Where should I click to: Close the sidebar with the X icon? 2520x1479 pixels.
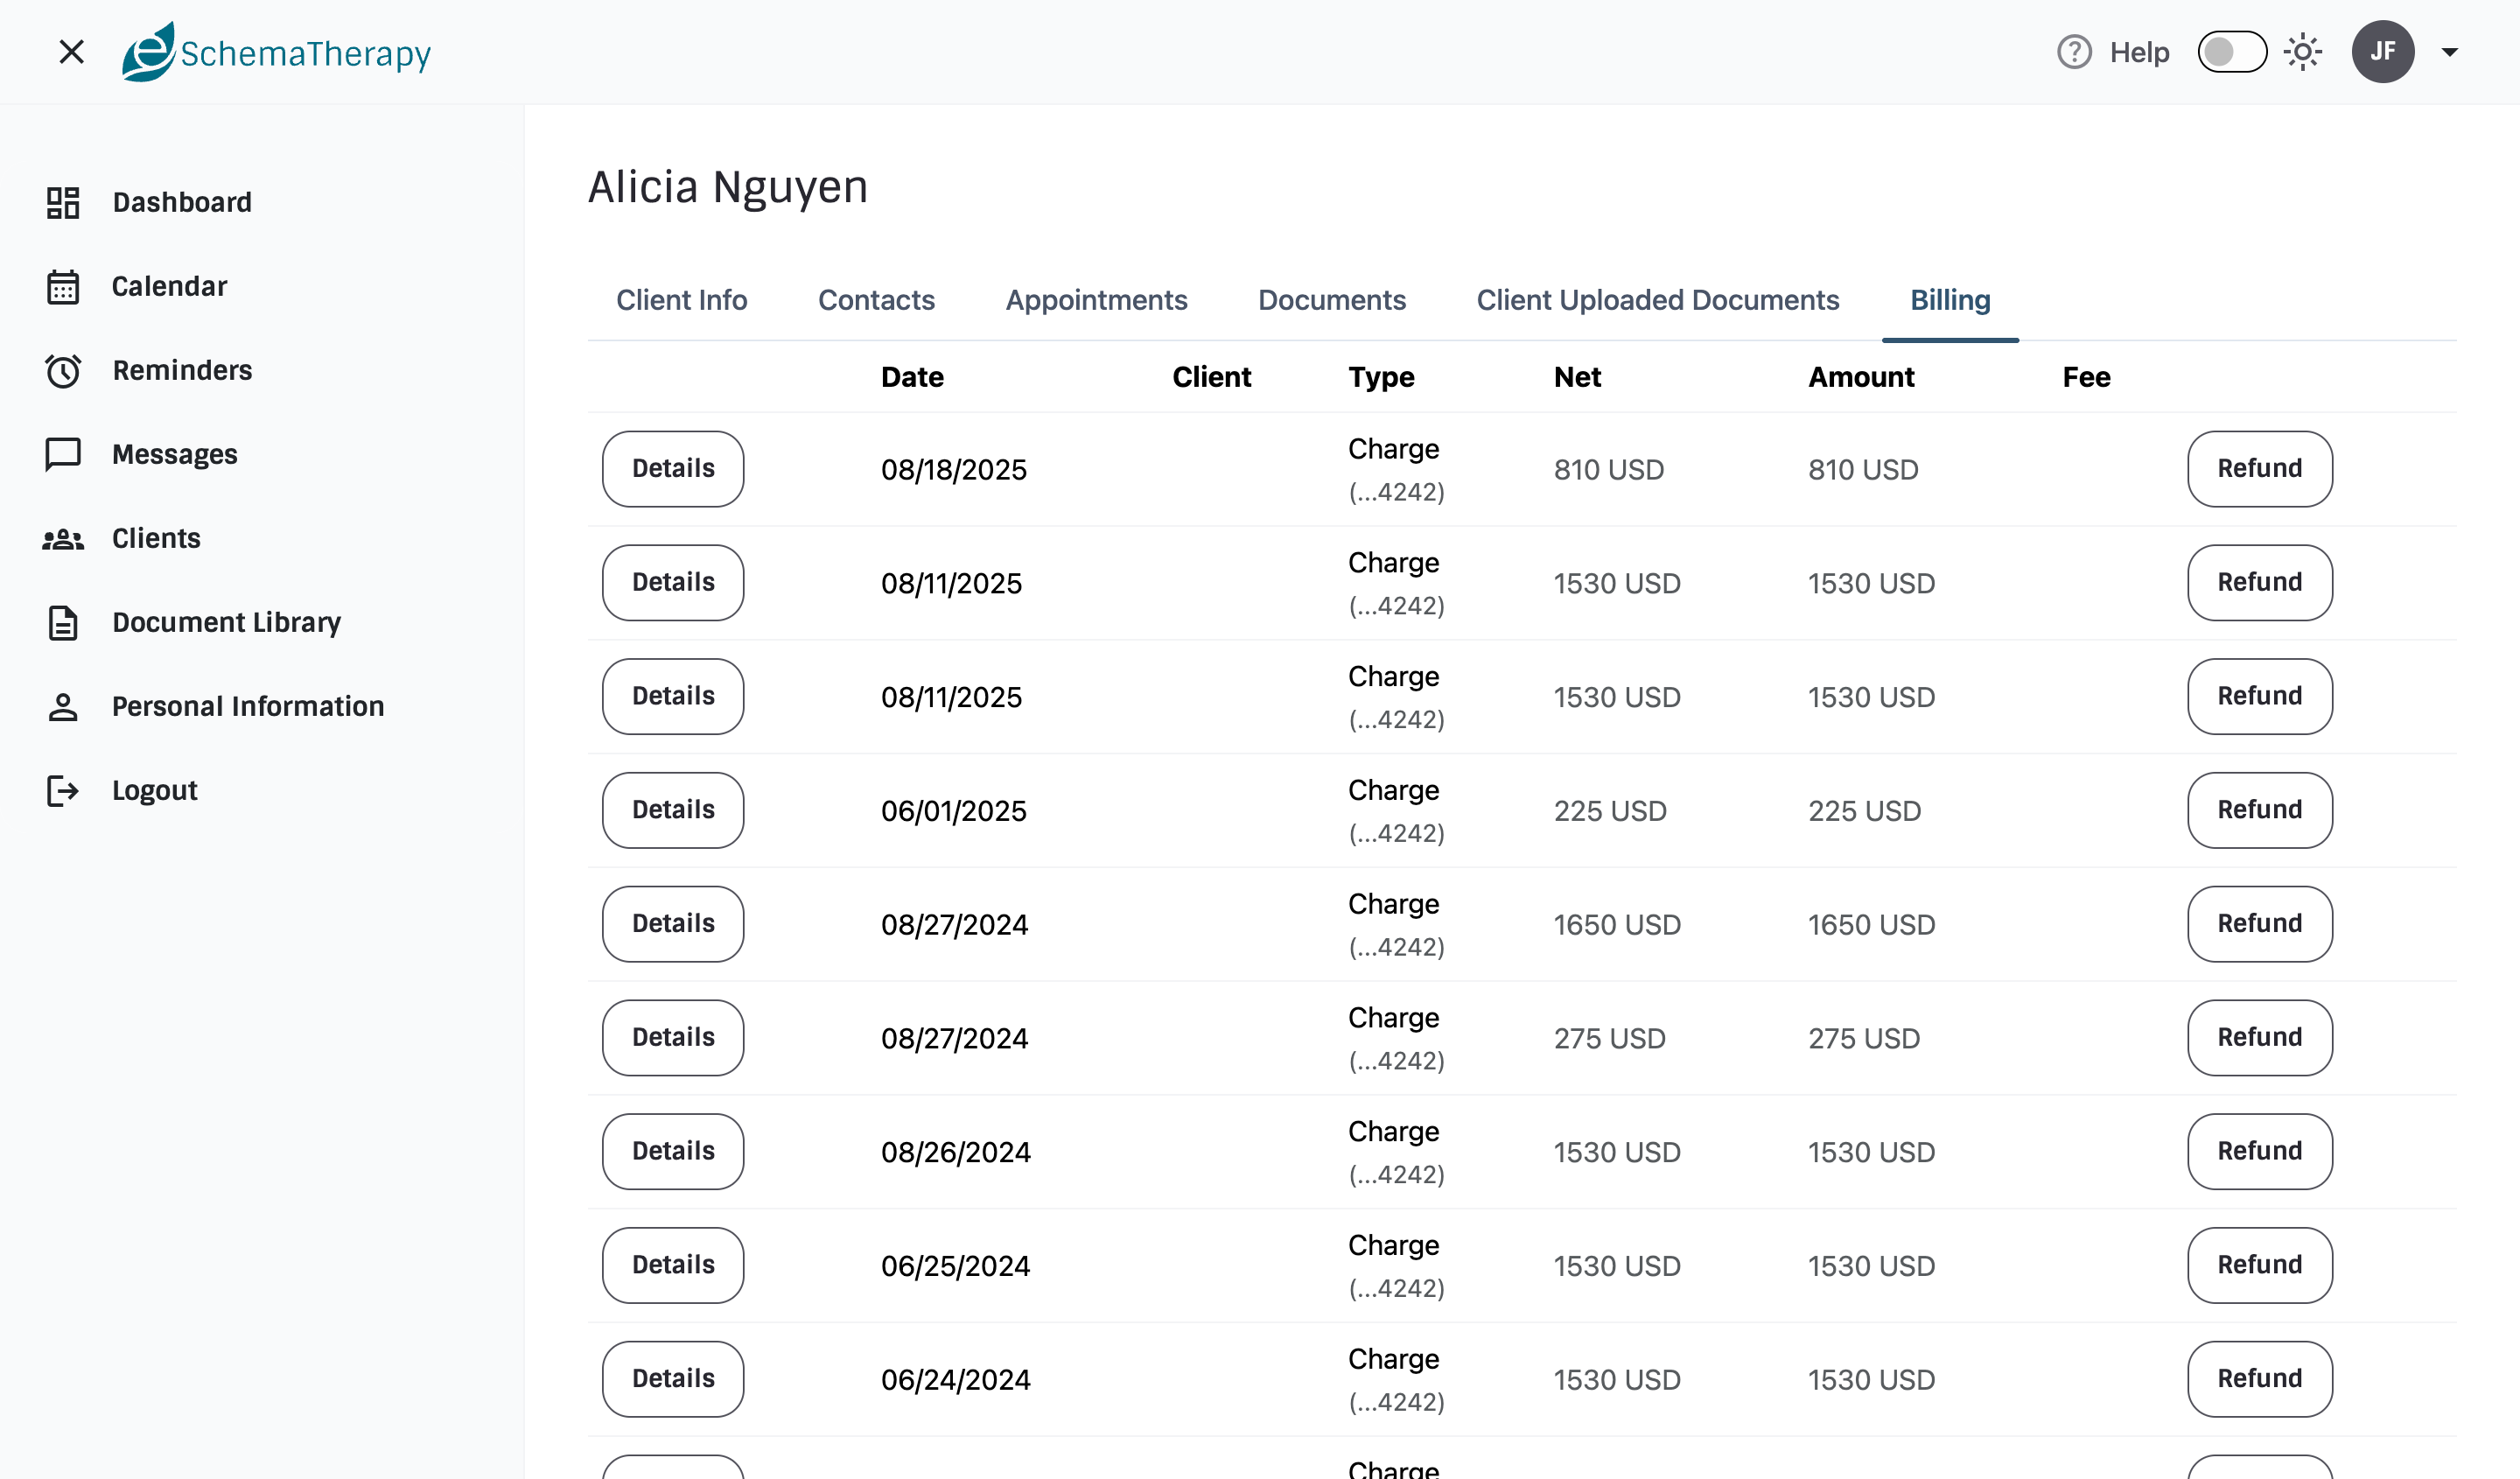tap(71, 52)
